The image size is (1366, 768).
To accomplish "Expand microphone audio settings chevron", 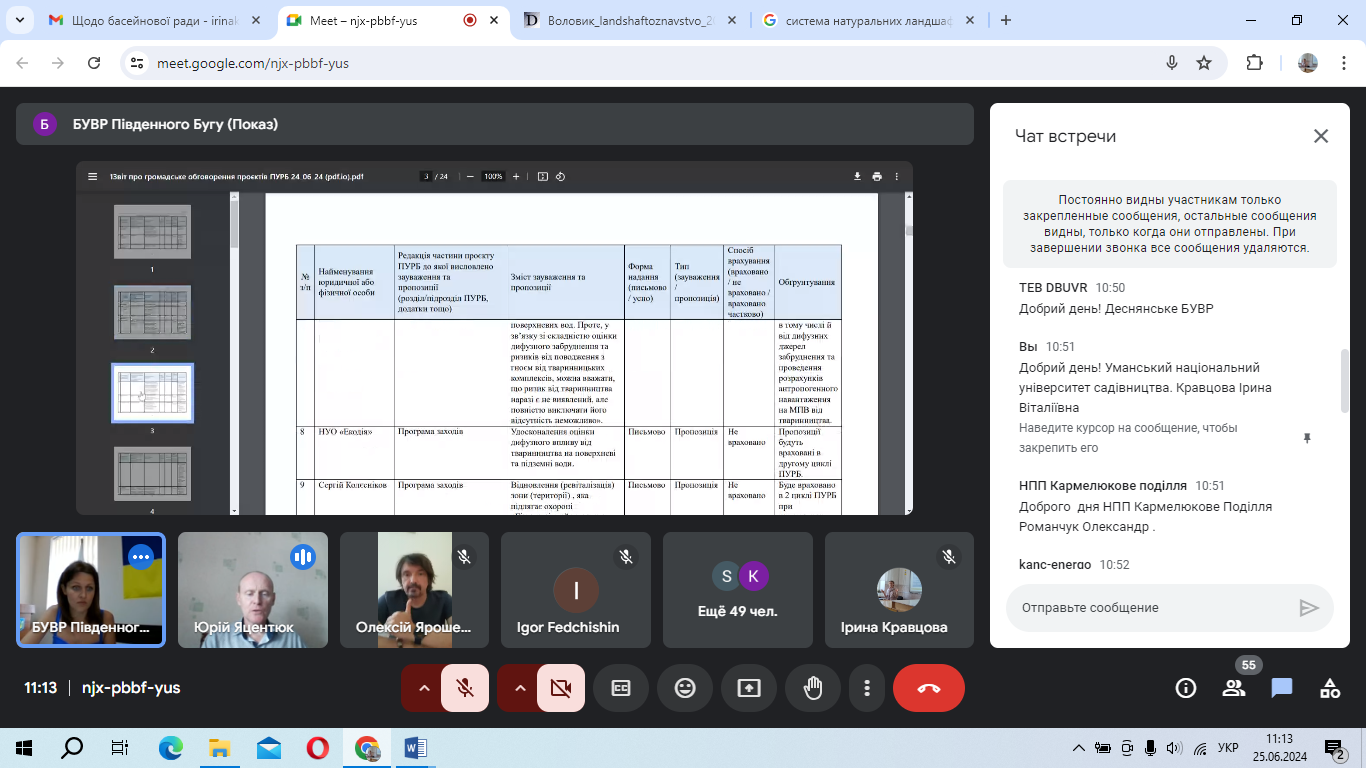I will (x=423, y=688).
